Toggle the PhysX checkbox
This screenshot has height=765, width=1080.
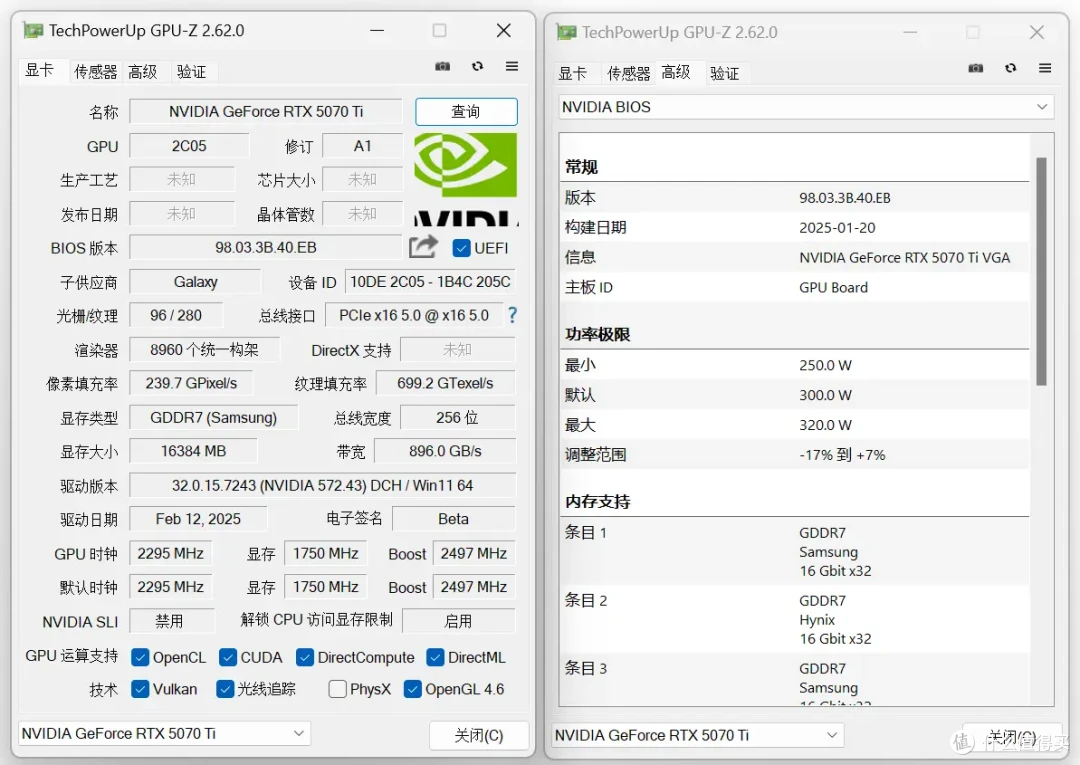[x=338, y=689]
